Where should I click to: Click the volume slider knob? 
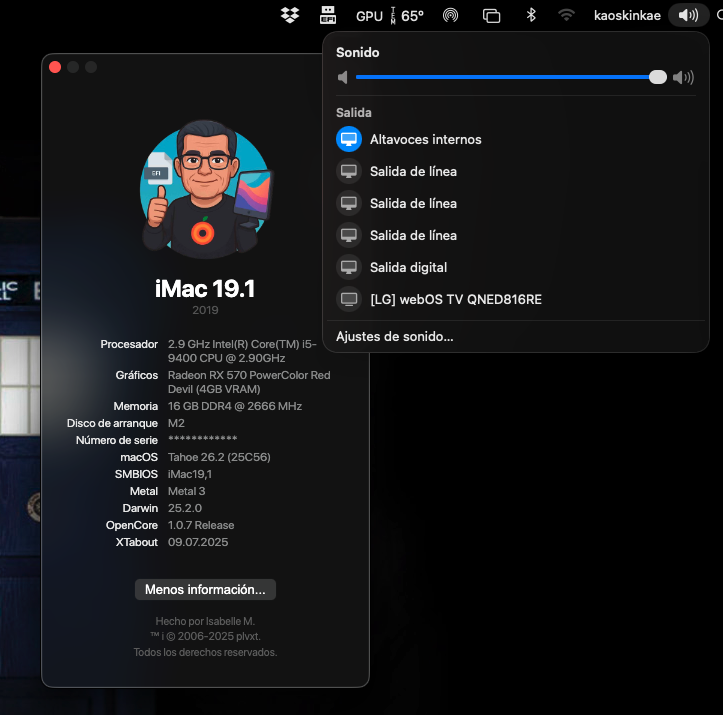coord(658,77)
